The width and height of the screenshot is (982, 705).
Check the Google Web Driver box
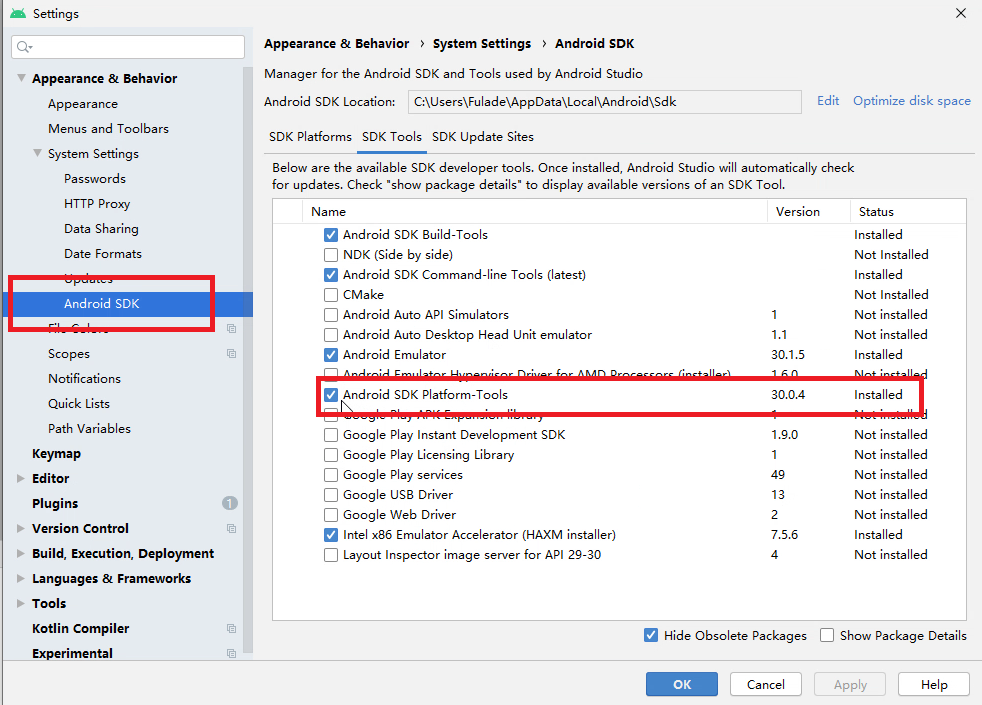[x=331, y=515]
